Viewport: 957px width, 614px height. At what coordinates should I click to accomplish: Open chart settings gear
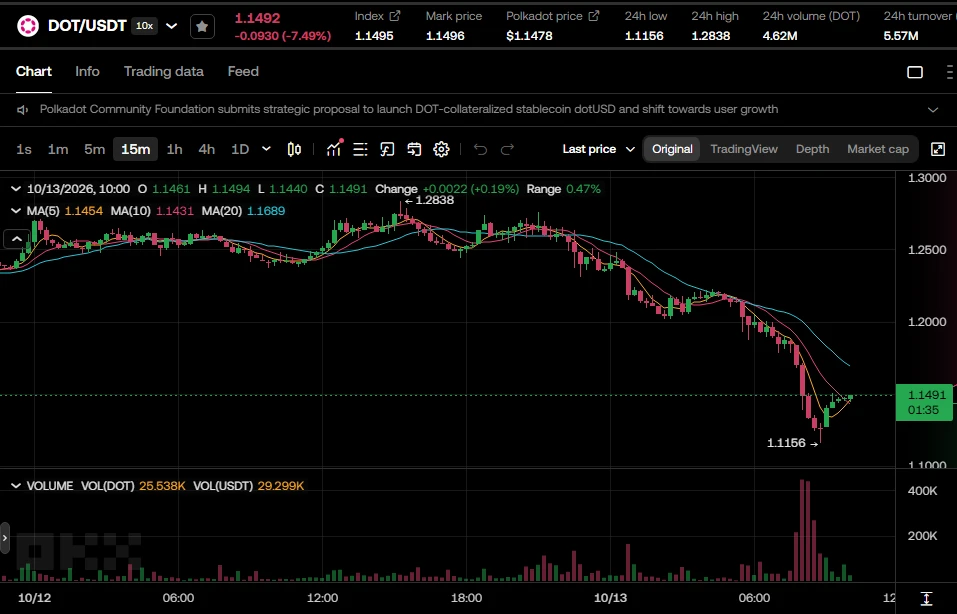coord(441,149)
